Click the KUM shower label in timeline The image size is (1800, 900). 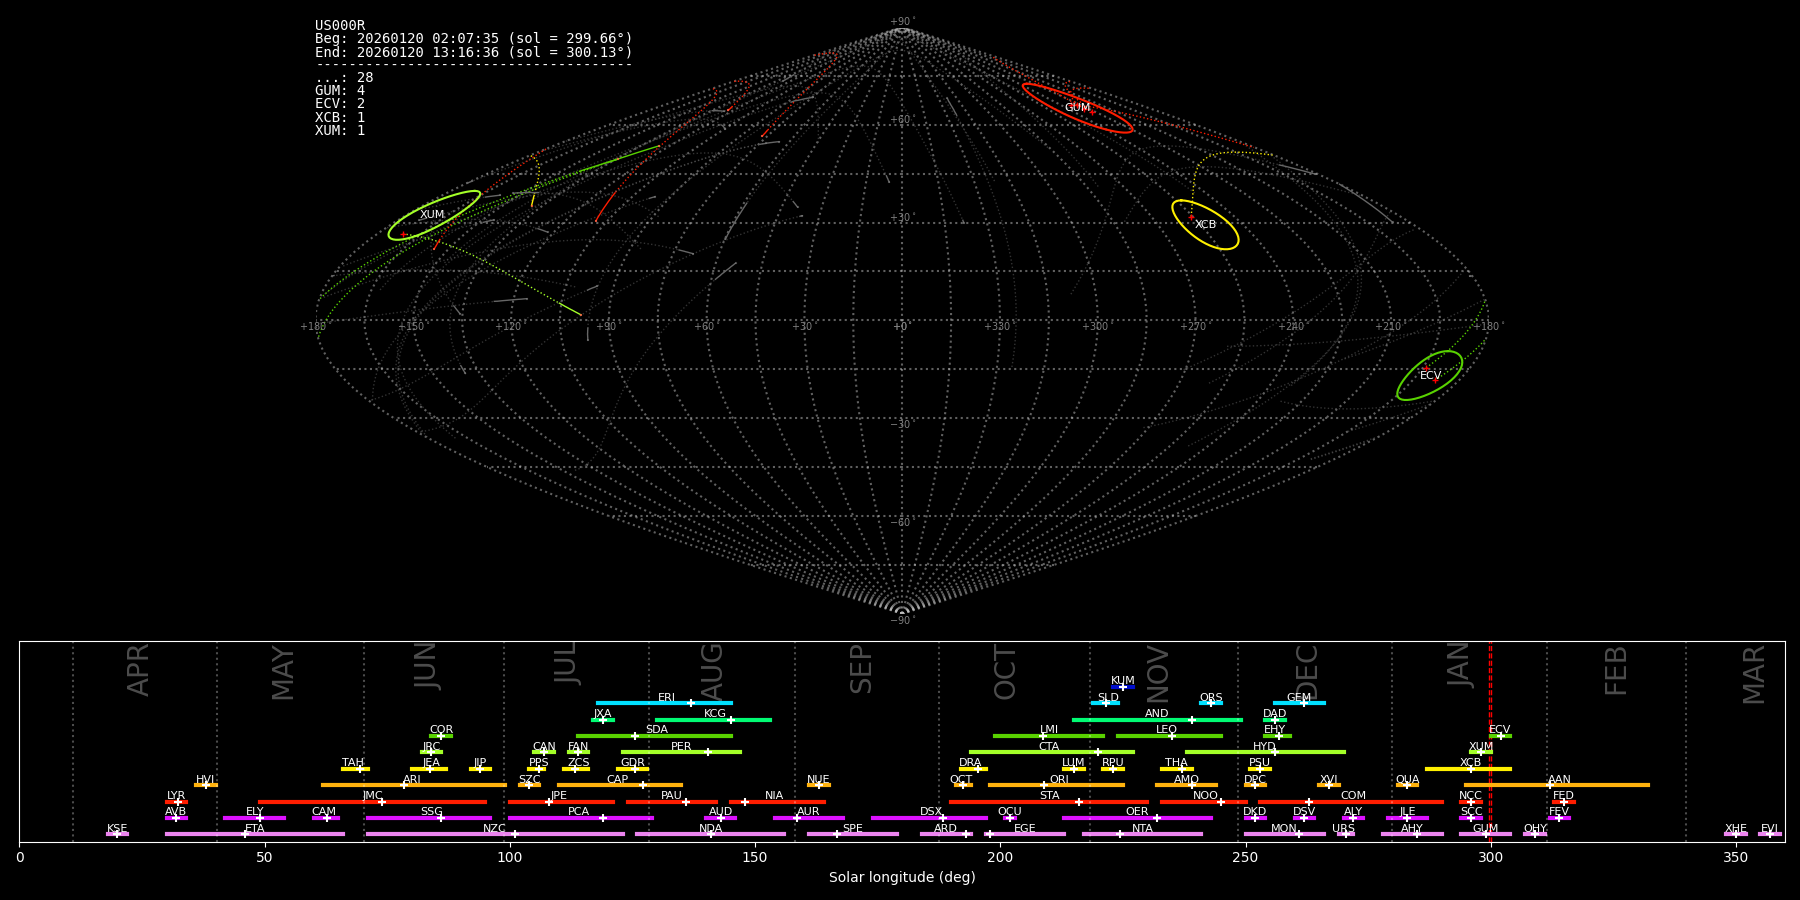[1123, 681]
